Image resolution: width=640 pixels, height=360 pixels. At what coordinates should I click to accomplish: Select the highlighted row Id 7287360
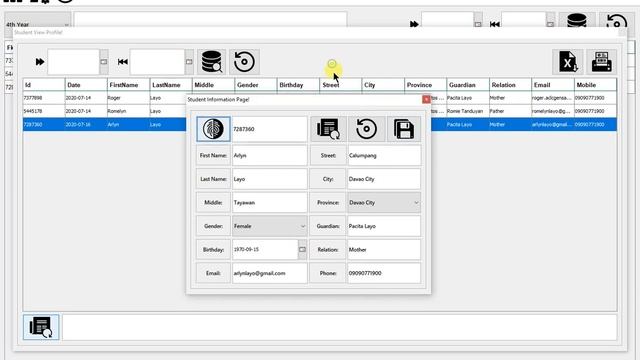pyautogui.click(x=320, y=124)
